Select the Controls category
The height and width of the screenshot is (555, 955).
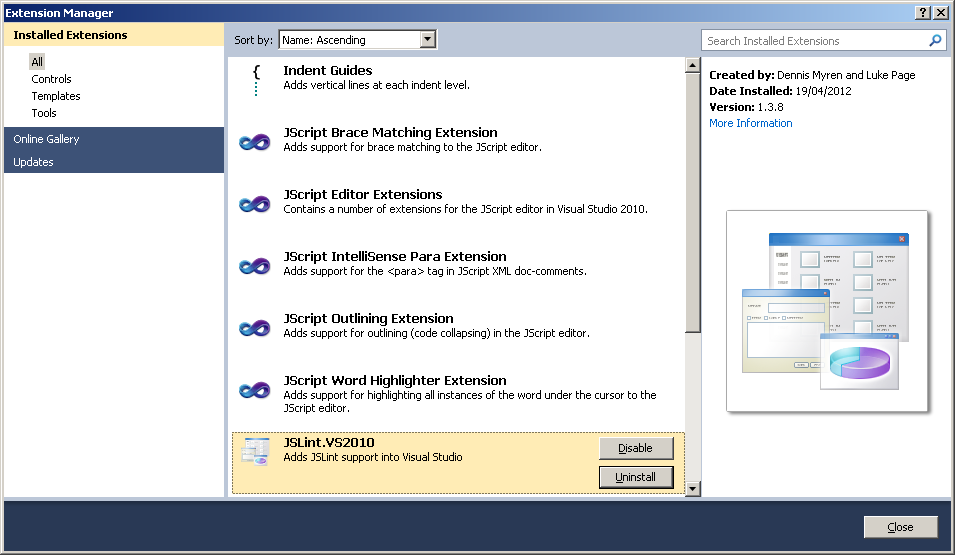51,79
